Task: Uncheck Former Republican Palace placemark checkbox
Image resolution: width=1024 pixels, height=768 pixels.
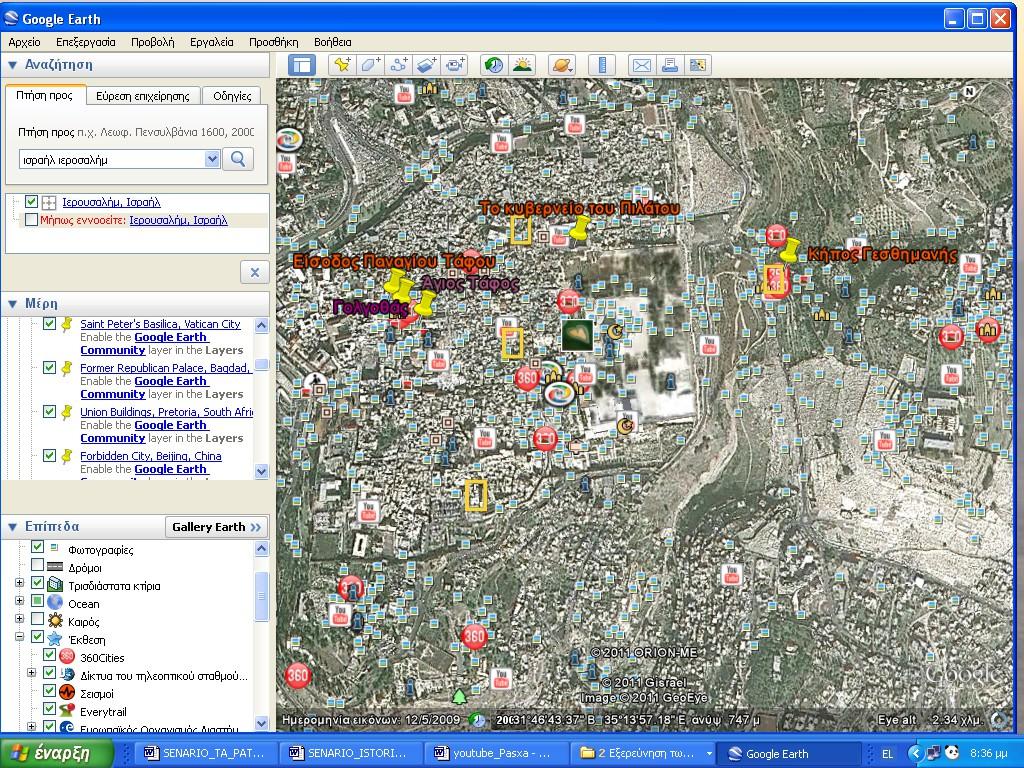Action: [49, 367]
